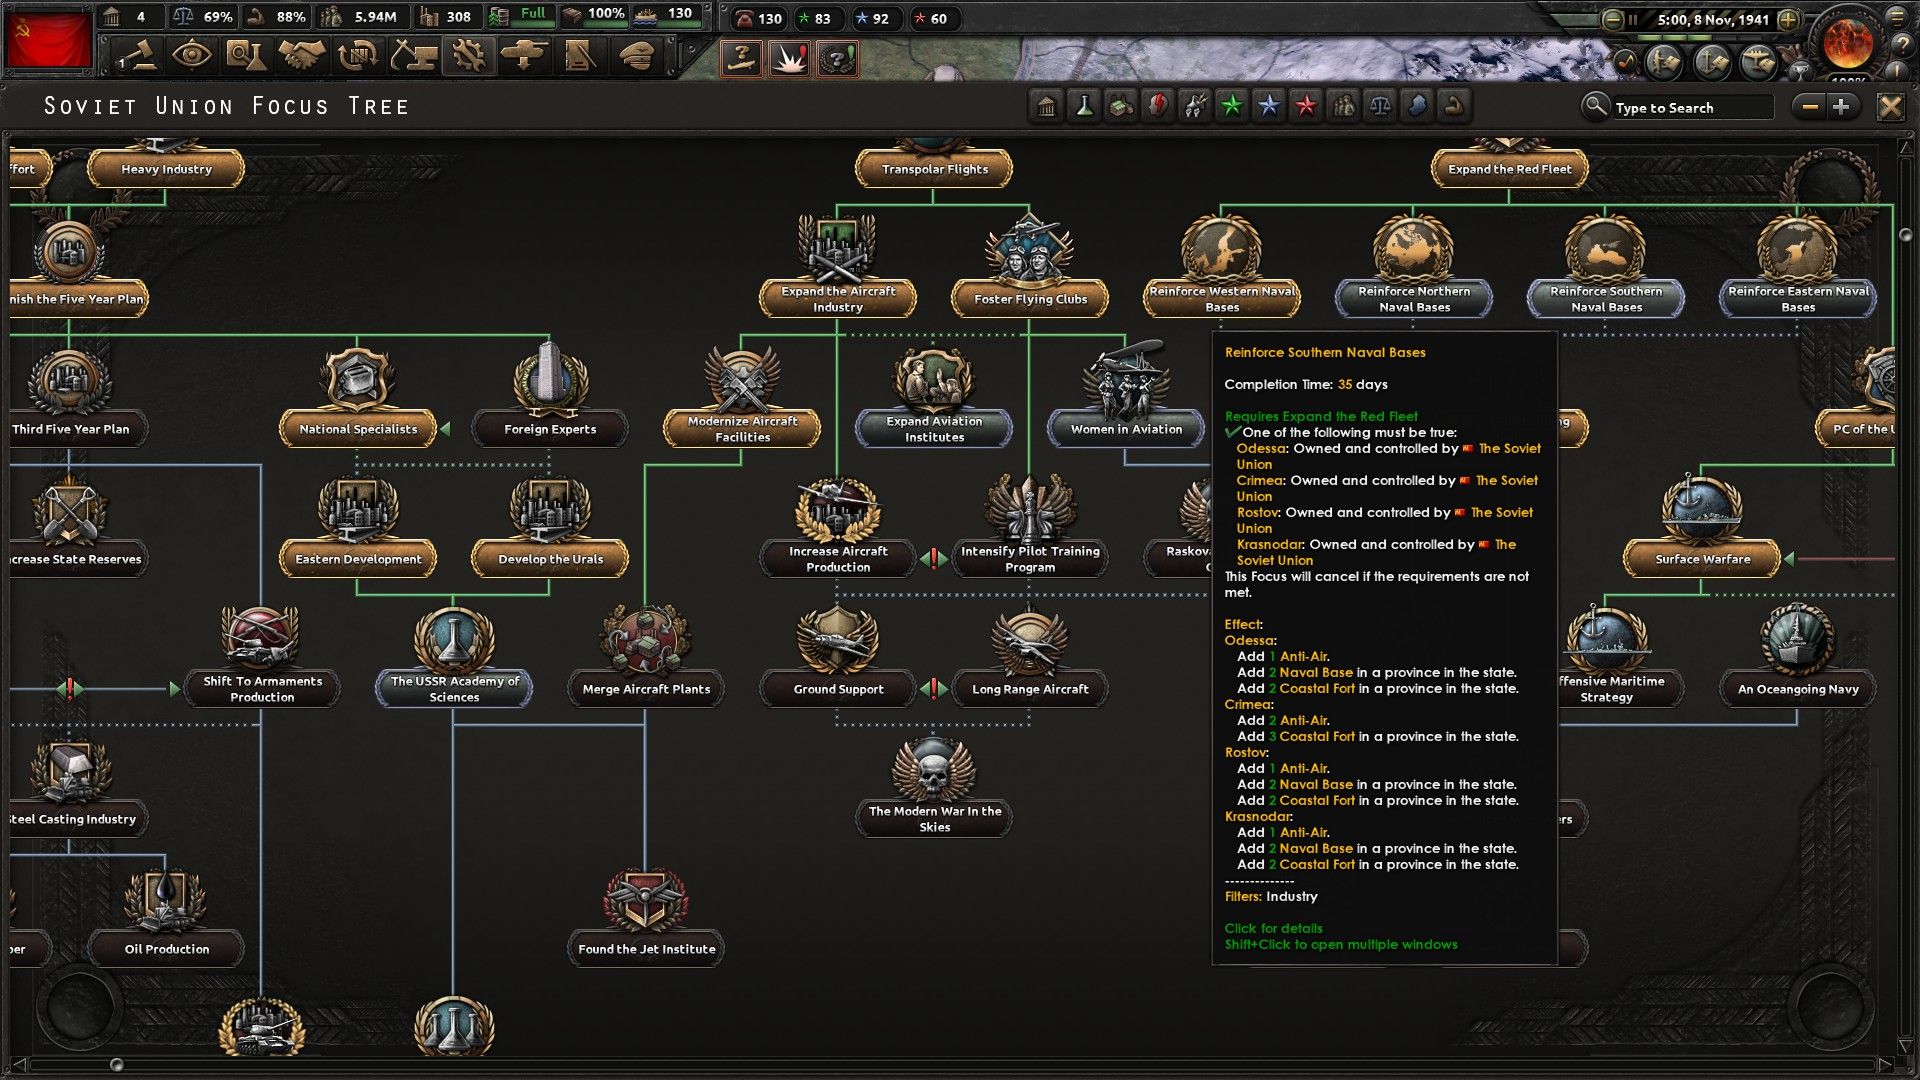The height and width of the screenshot is (1080, 1920).
Task: Toggle the green star focus filter
Action: pos(1232,106)
